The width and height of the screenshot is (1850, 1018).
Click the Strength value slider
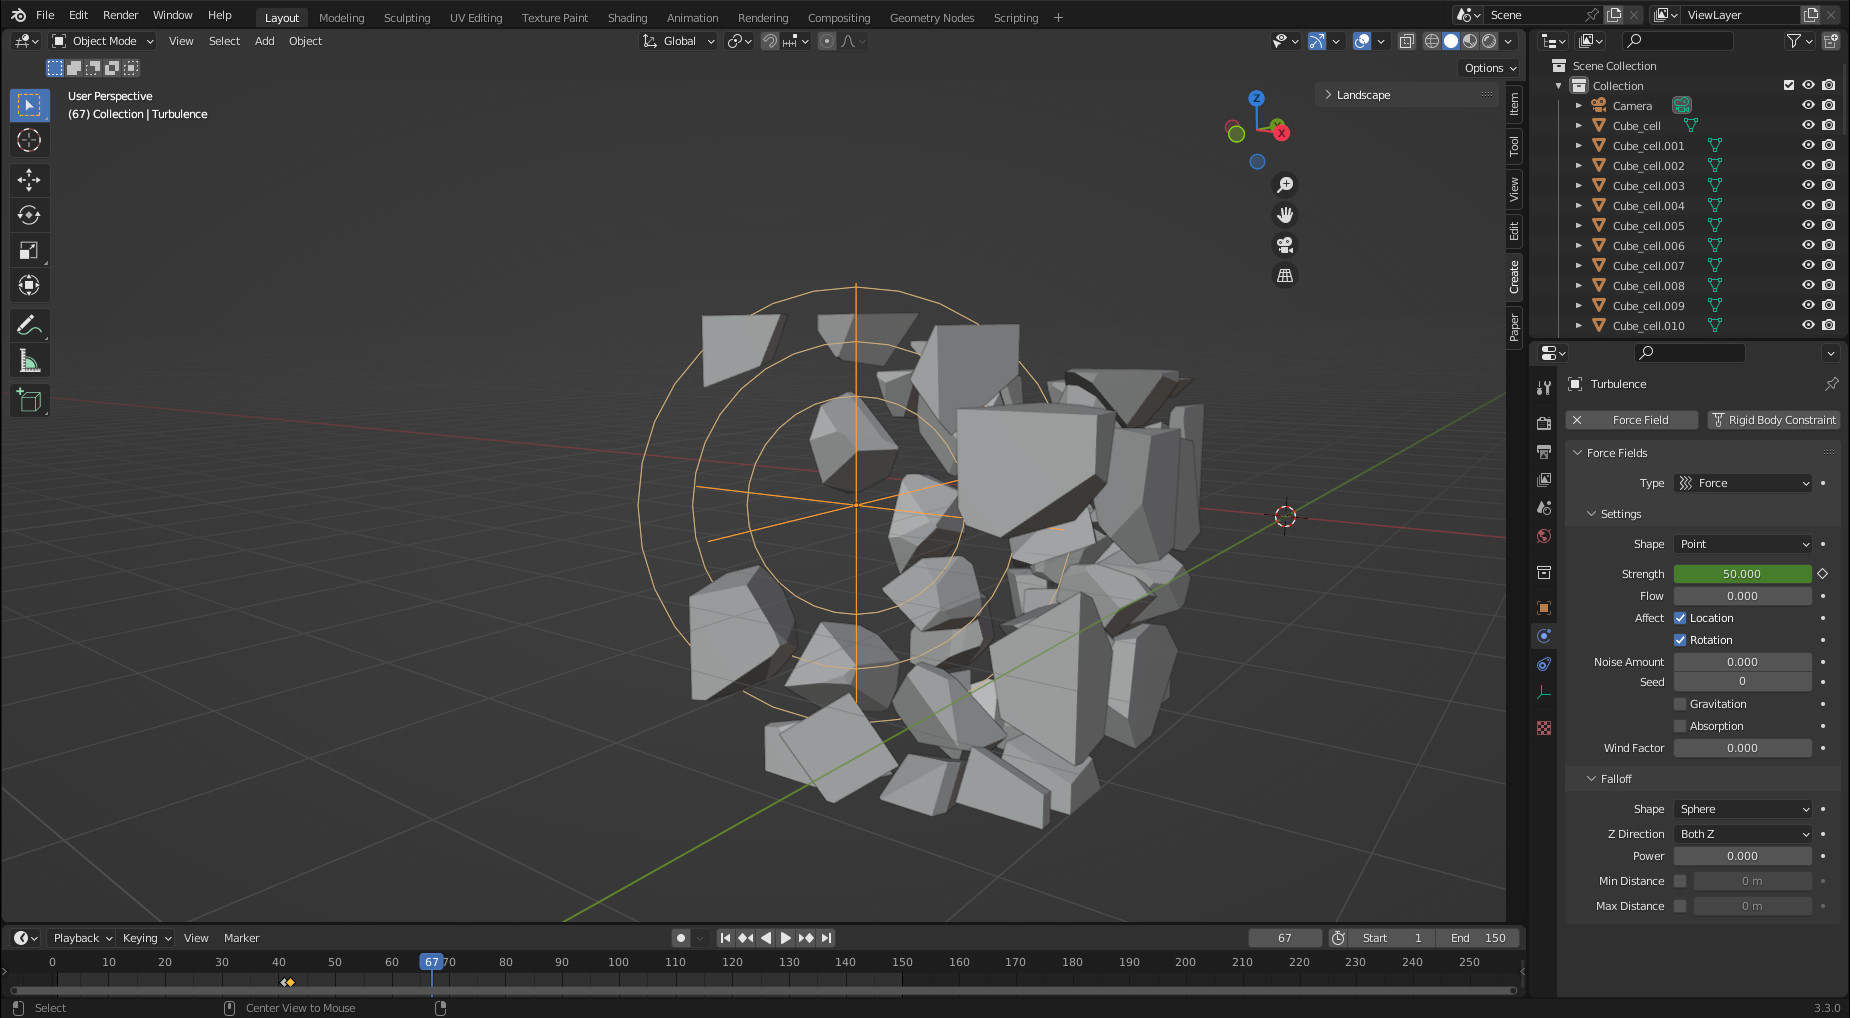(1742, 574)
